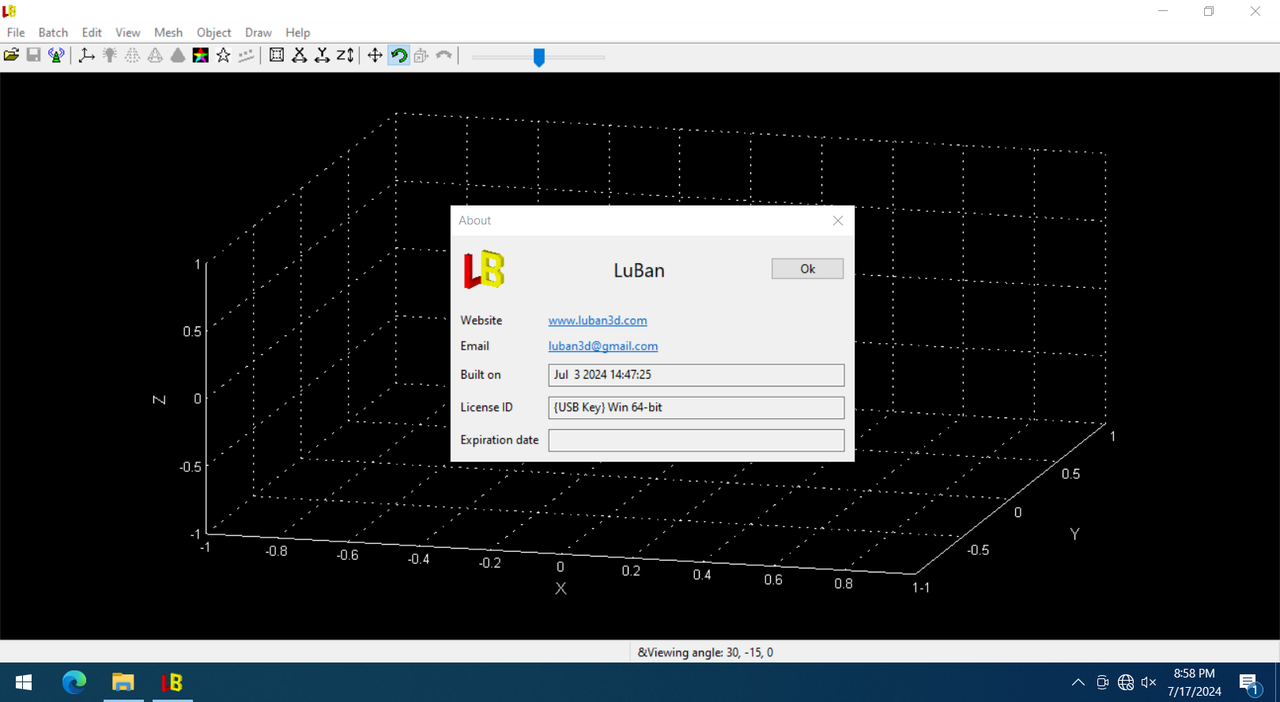1280x702 pixels.
Task: Select the dotted point-cloud cone icon
Action: (x=132, y=56)
